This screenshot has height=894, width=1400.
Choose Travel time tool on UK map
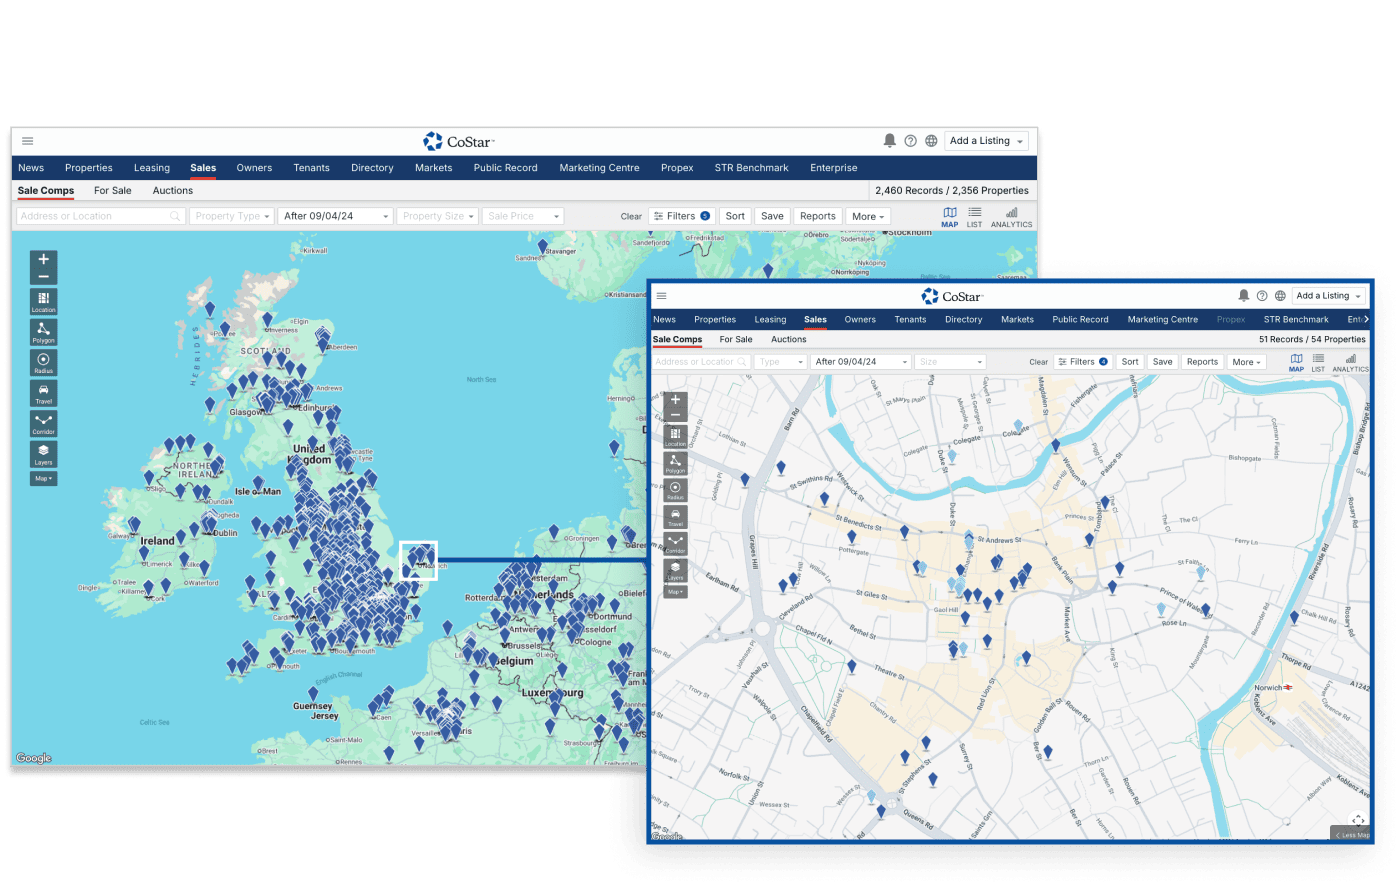(43, 392)
